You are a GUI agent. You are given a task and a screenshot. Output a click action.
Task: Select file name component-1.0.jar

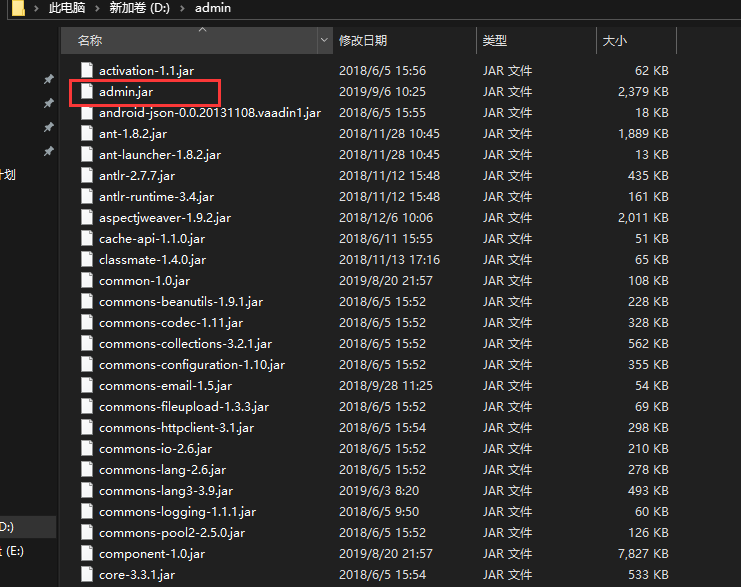click(152, 553)
